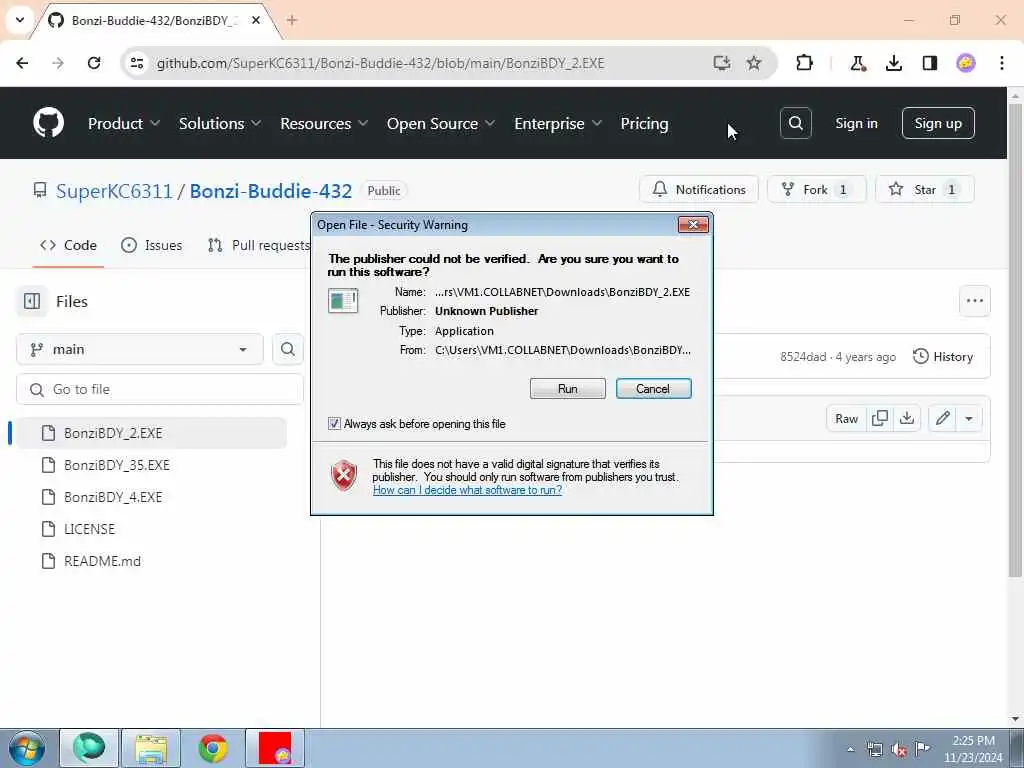Open the three-dot more file actions button

[x=974, y=301]
